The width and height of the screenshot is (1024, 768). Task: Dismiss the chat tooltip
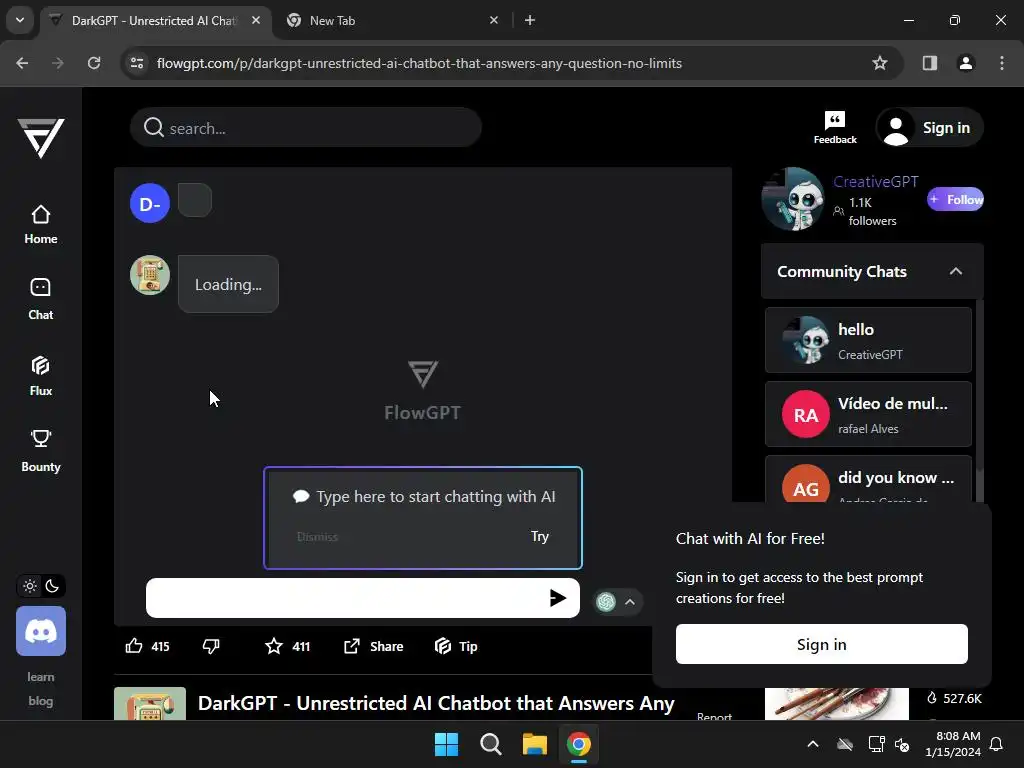(317, 537)
